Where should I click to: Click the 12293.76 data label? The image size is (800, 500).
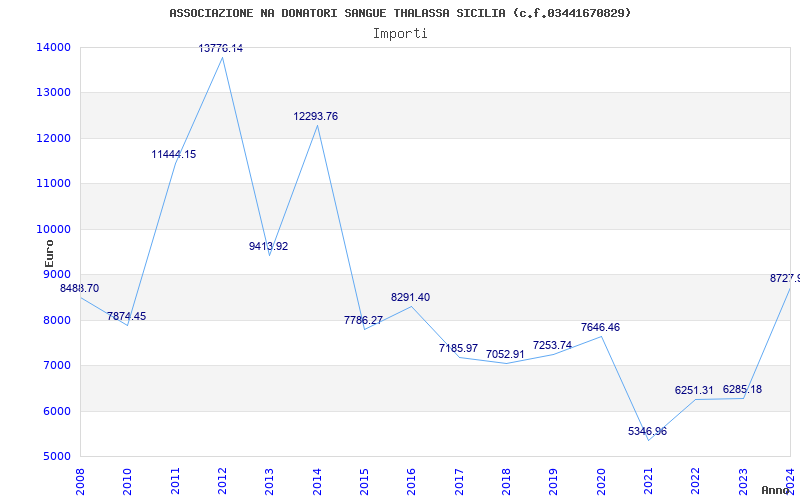pos(315,116)
